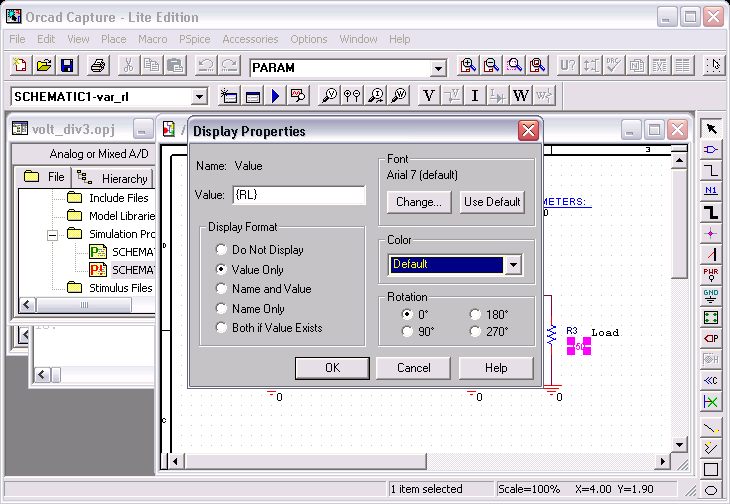
Task: Enable bias current display I icon
Action: pyautogui.click(x=475, y=96)
